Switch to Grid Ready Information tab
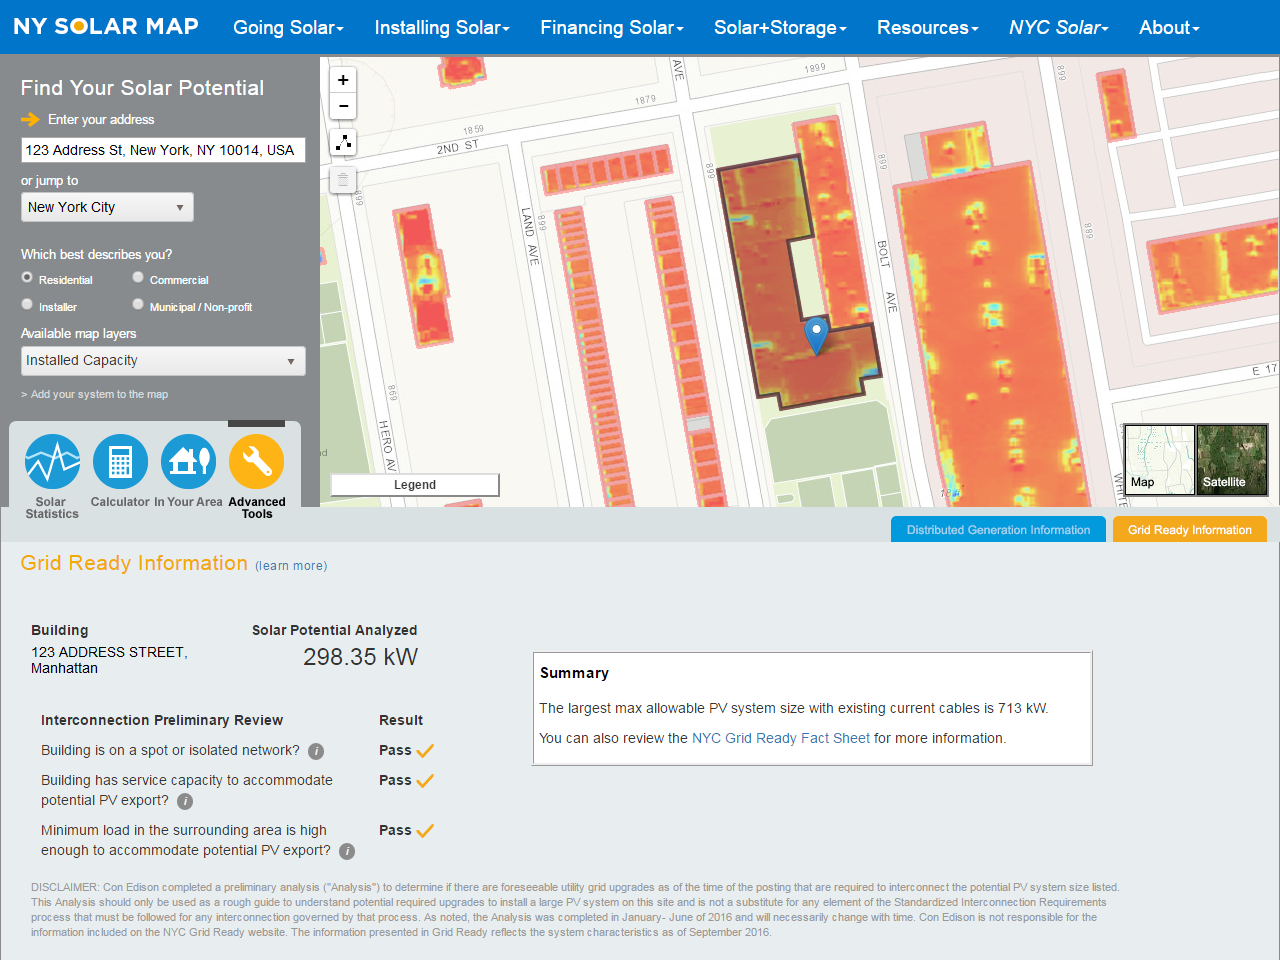Screen dimensions: 1280x960 tap(1190, 529)
